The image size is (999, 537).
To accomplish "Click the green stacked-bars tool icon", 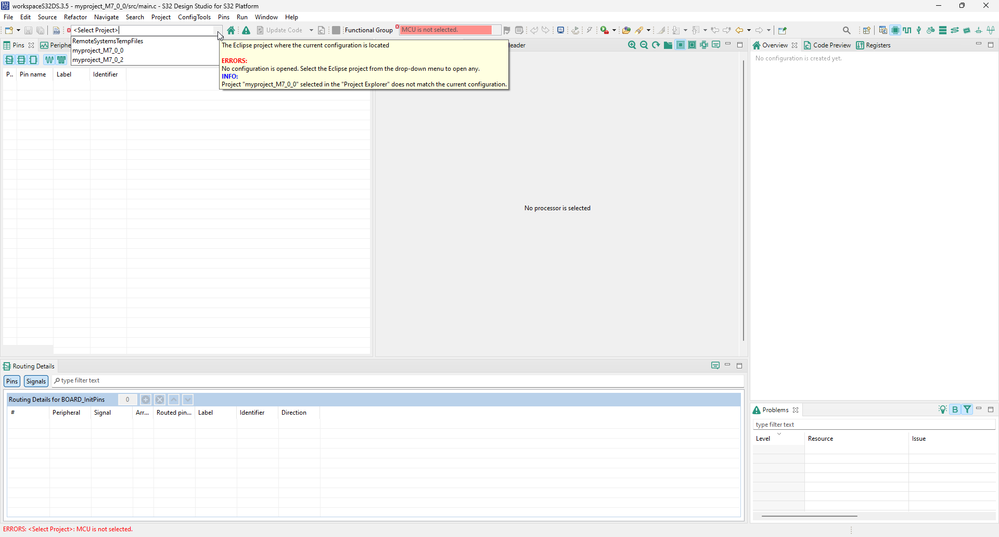I will [x=943, y=30].
